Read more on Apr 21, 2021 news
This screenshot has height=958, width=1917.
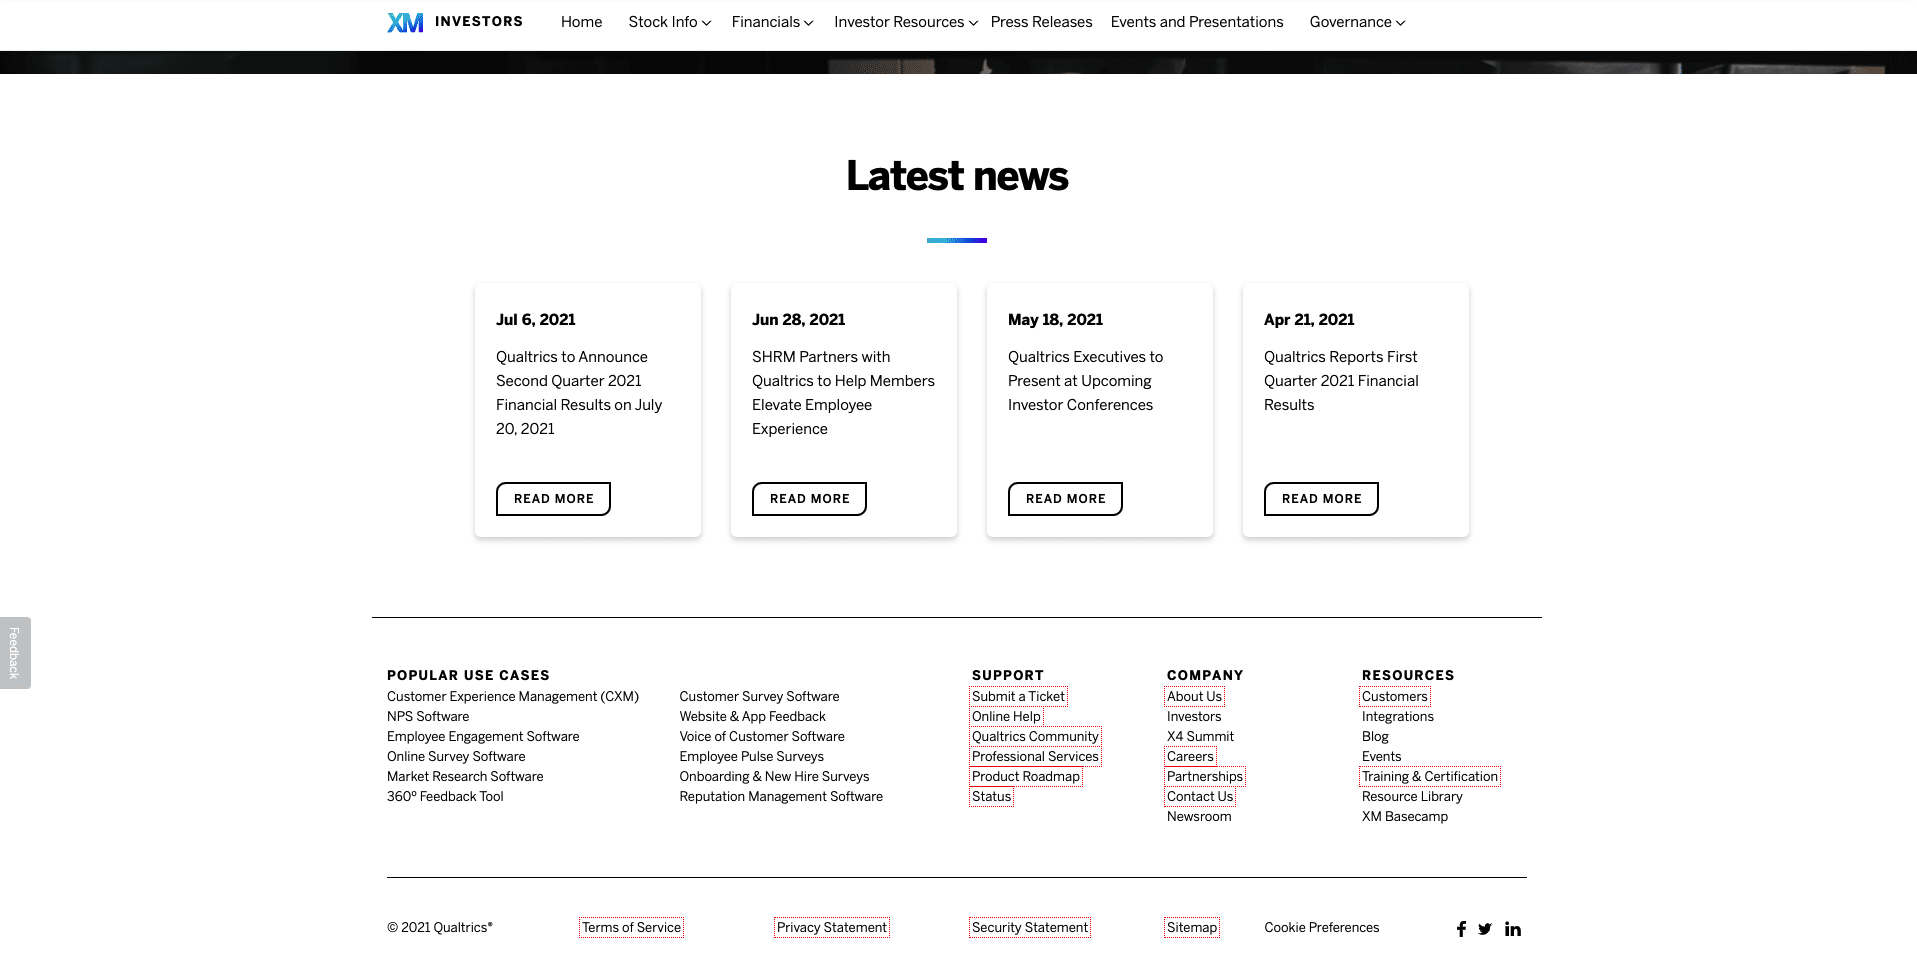(1321, 499)
